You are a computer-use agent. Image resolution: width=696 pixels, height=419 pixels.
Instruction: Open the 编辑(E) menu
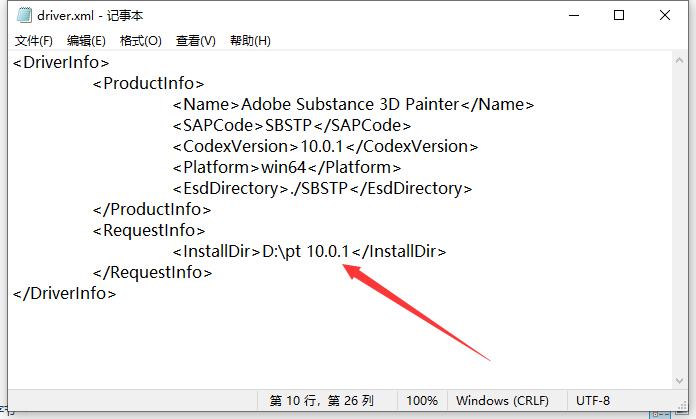coord(86,41)
